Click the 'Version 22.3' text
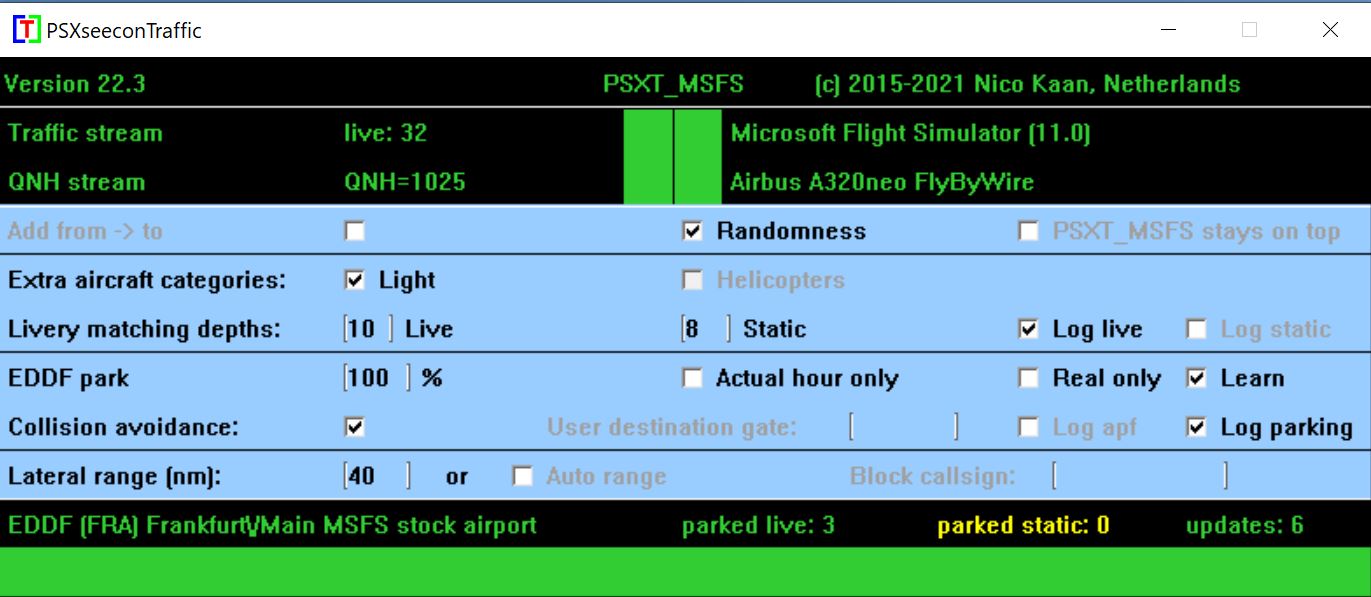This screenshot has height=597, width=1371. 75,84
